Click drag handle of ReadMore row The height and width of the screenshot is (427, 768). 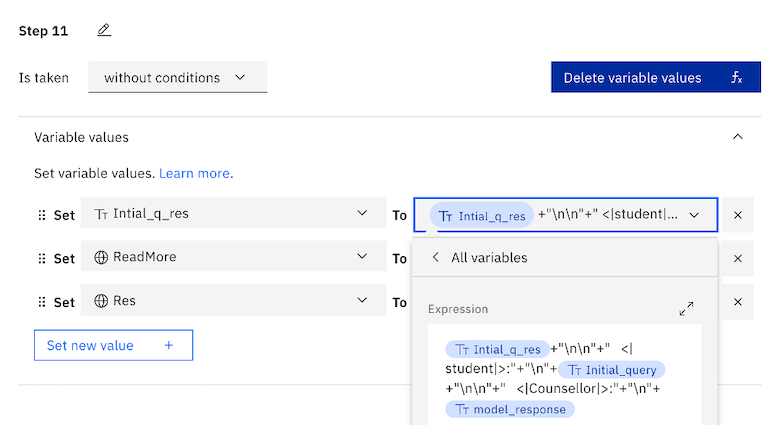click(42, 258)
